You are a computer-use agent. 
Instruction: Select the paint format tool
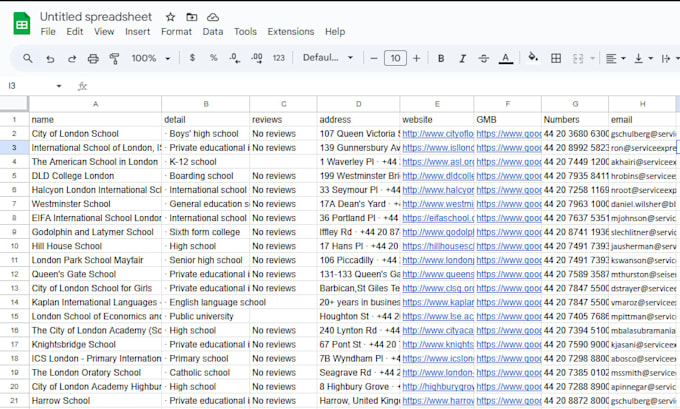pos(114,58)
